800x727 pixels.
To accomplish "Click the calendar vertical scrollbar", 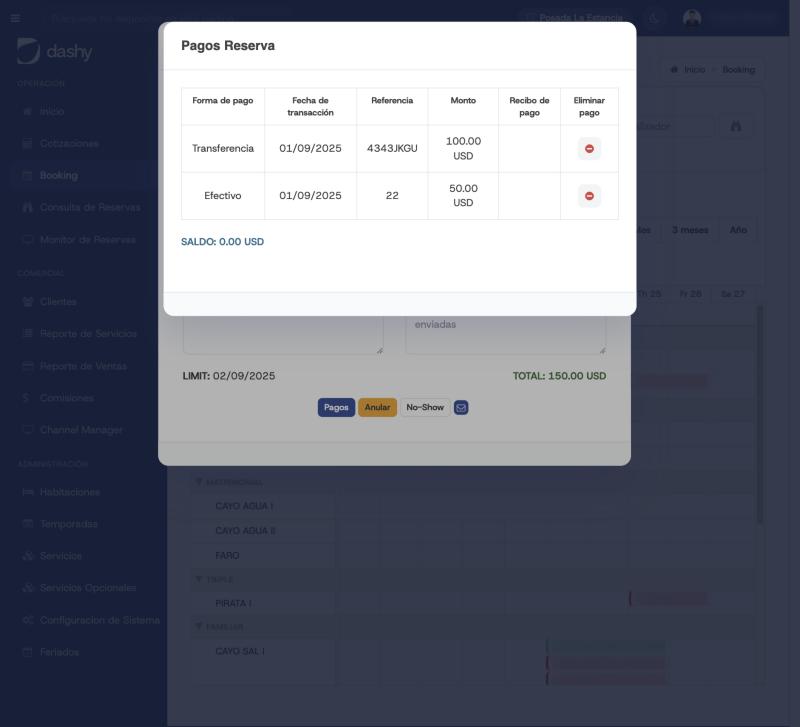I will (x=760, y=414).
